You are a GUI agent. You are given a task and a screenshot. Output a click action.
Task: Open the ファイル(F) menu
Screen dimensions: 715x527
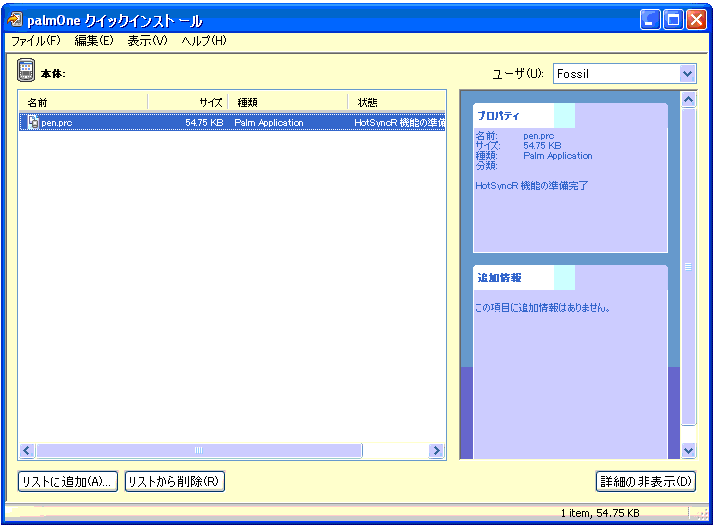tap(36, 41)
